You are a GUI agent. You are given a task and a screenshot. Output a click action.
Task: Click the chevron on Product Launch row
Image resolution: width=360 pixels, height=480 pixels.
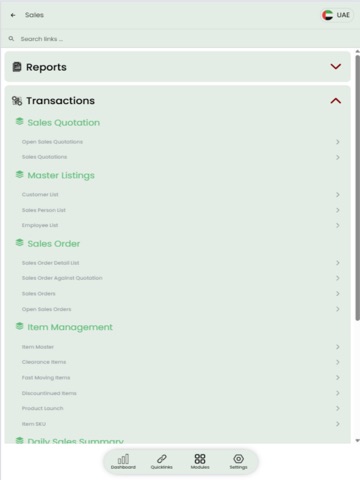click(x=338, y=408)
